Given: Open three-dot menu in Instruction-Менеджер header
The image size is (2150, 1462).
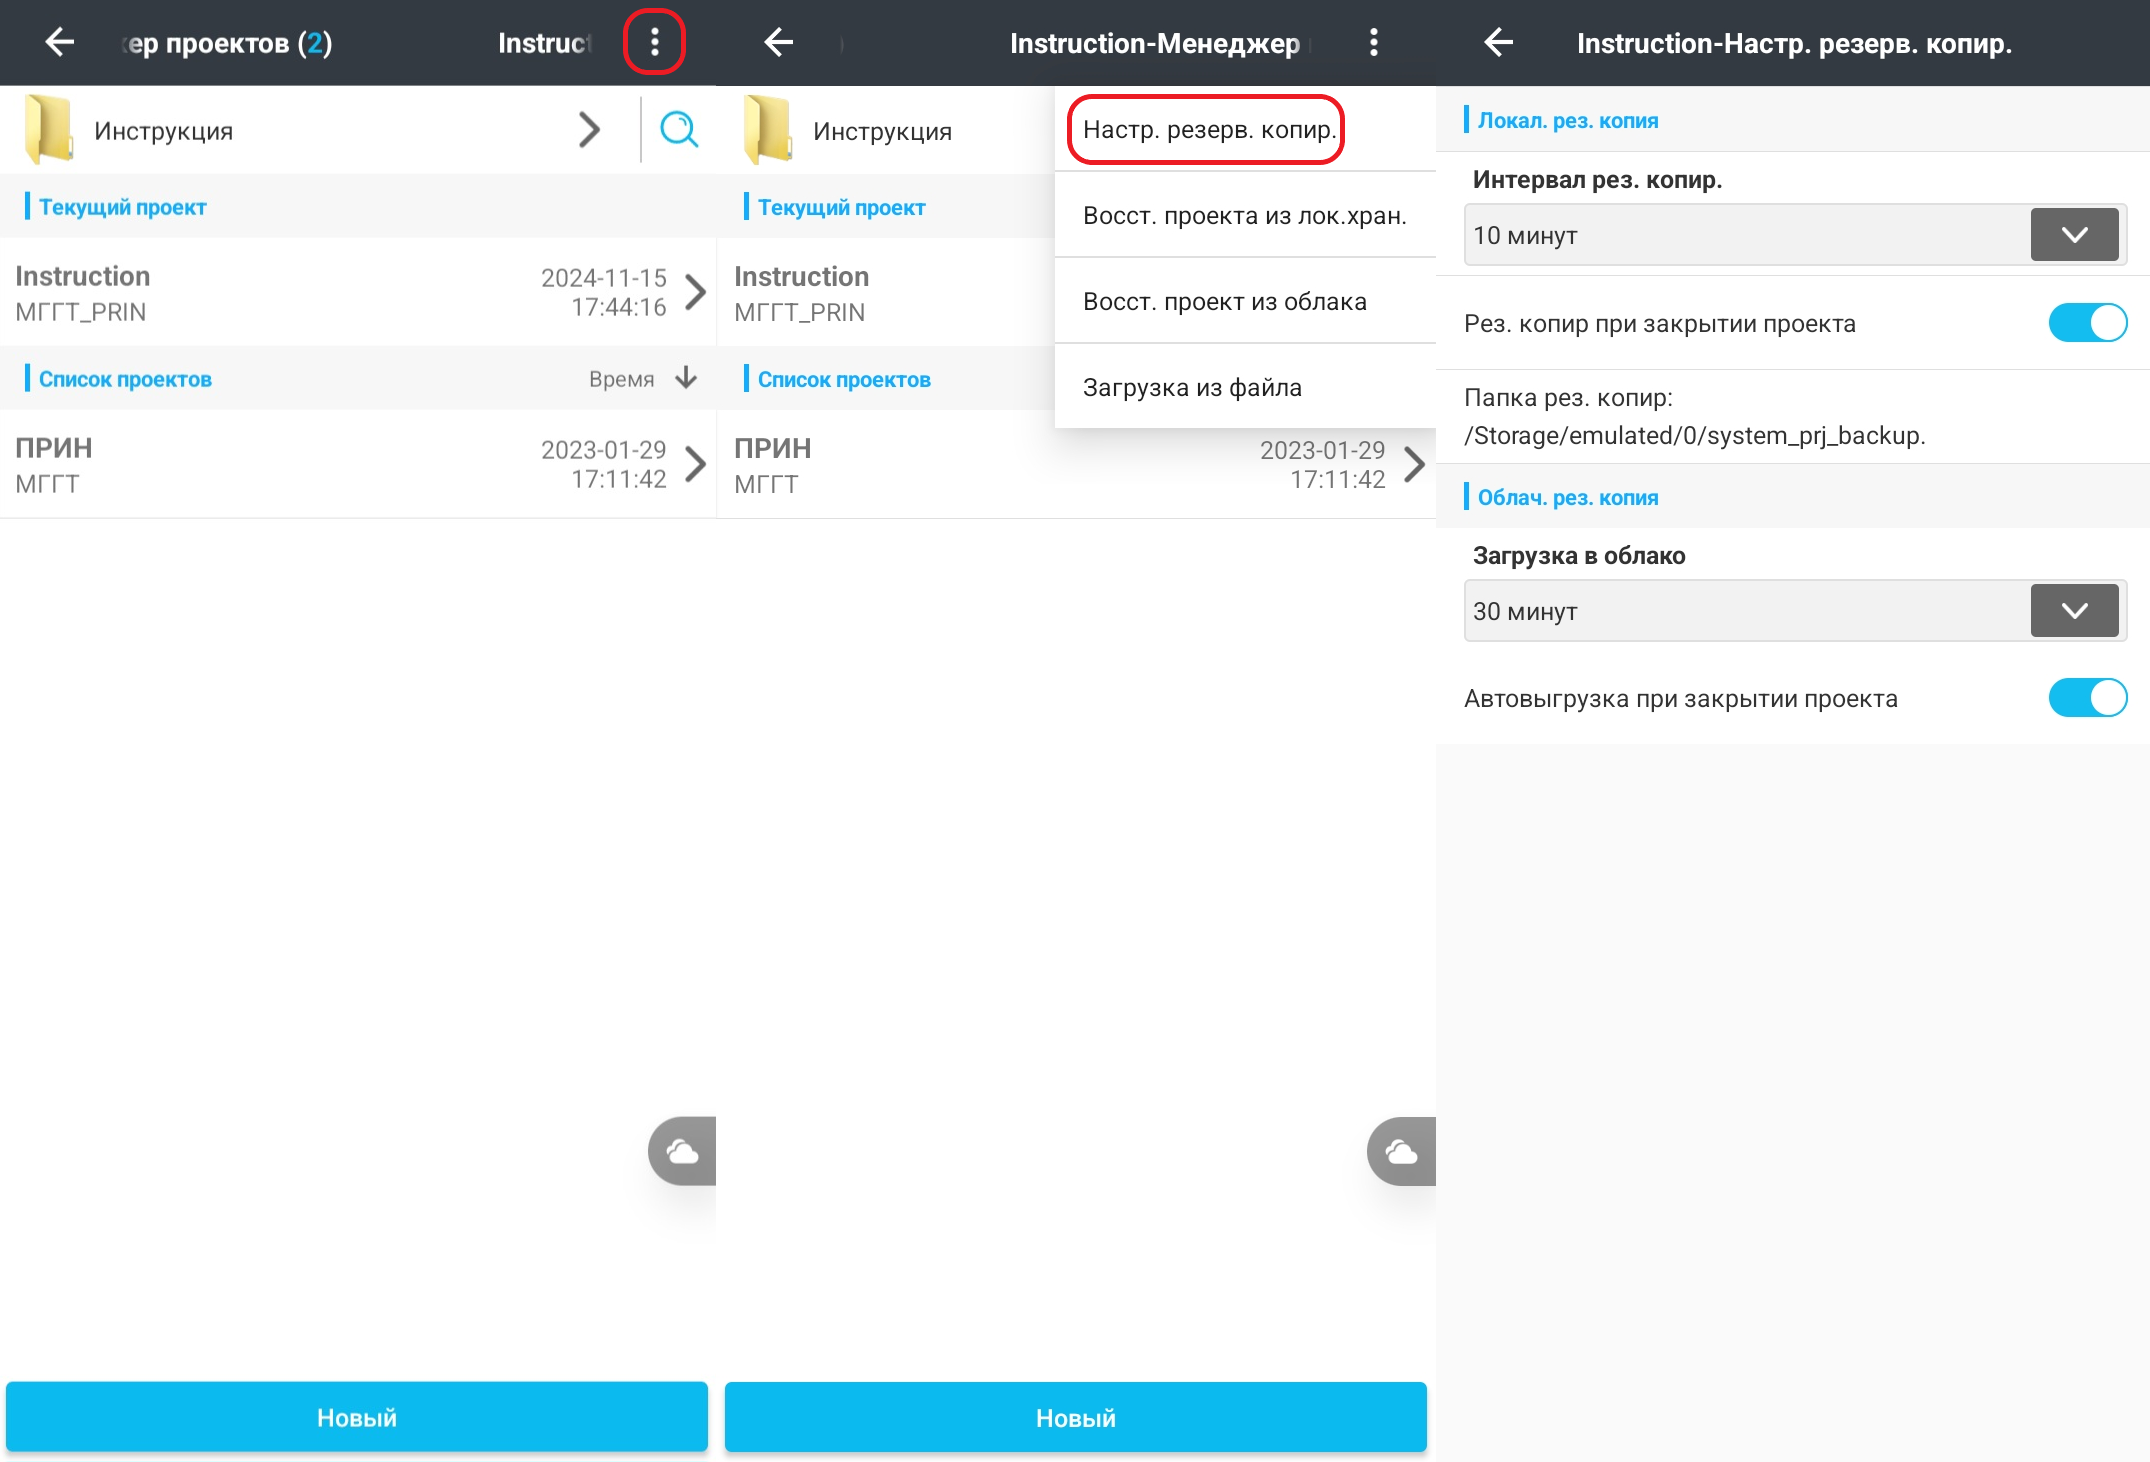Looking at the screenshot, I should 1373,42.
